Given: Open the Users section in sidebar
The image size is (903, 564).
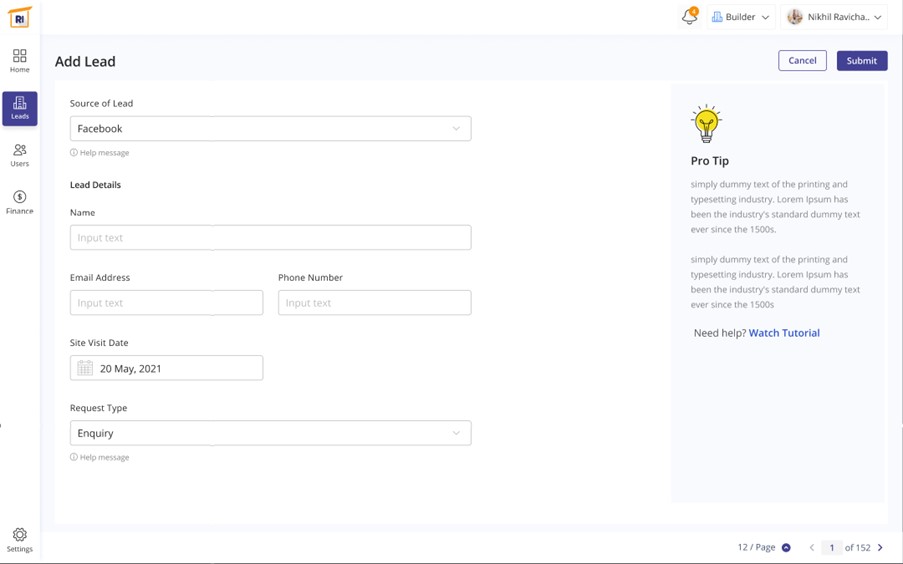Looking at the screenshot, I should tap(20, 155).
